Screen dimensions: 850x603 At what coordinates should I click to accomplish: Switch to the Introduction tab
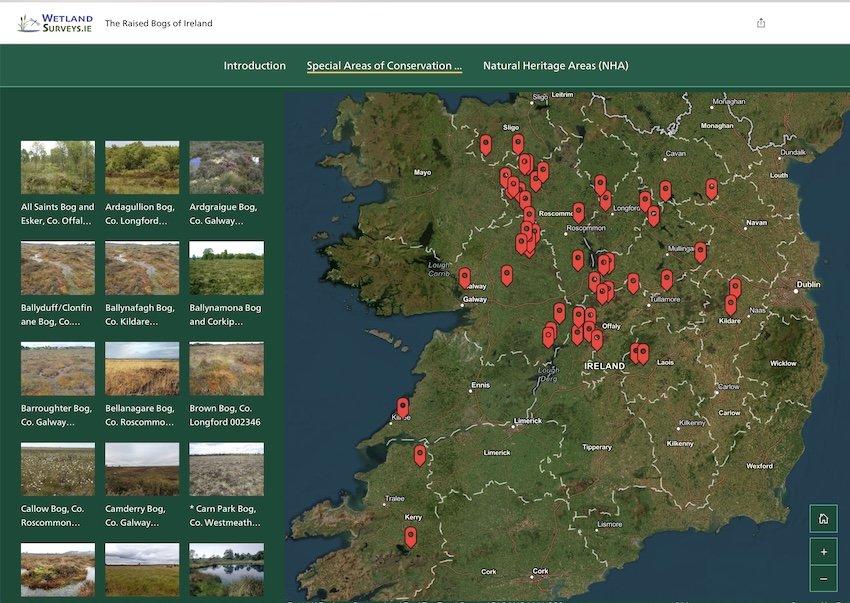click(255, 65)
